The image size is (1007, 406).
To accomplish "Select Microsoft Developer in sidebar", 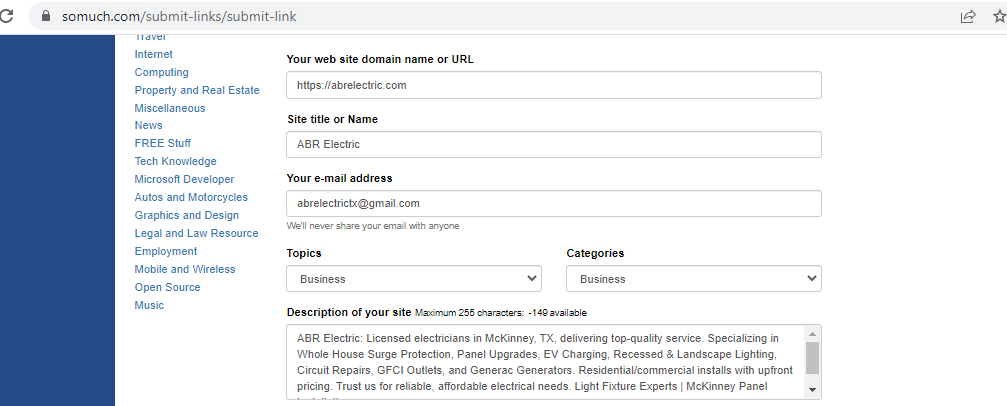I will (184, 179).
